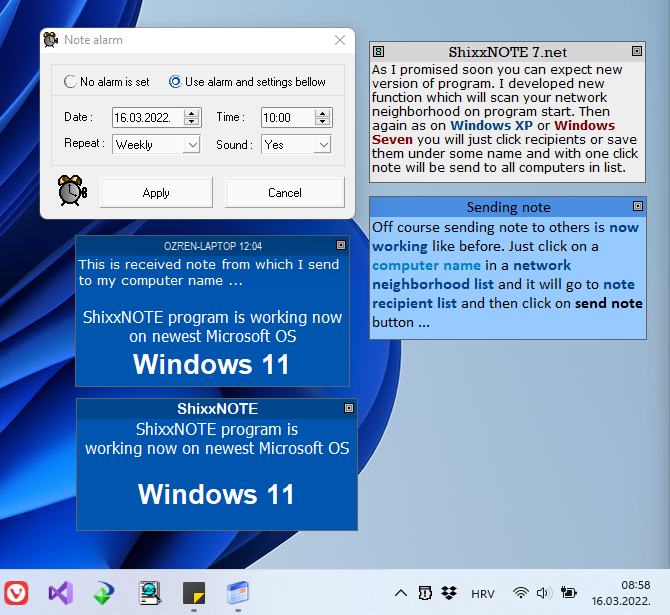
Task: Increase the alarm date with up arrow
Action: tap(192, 113)
